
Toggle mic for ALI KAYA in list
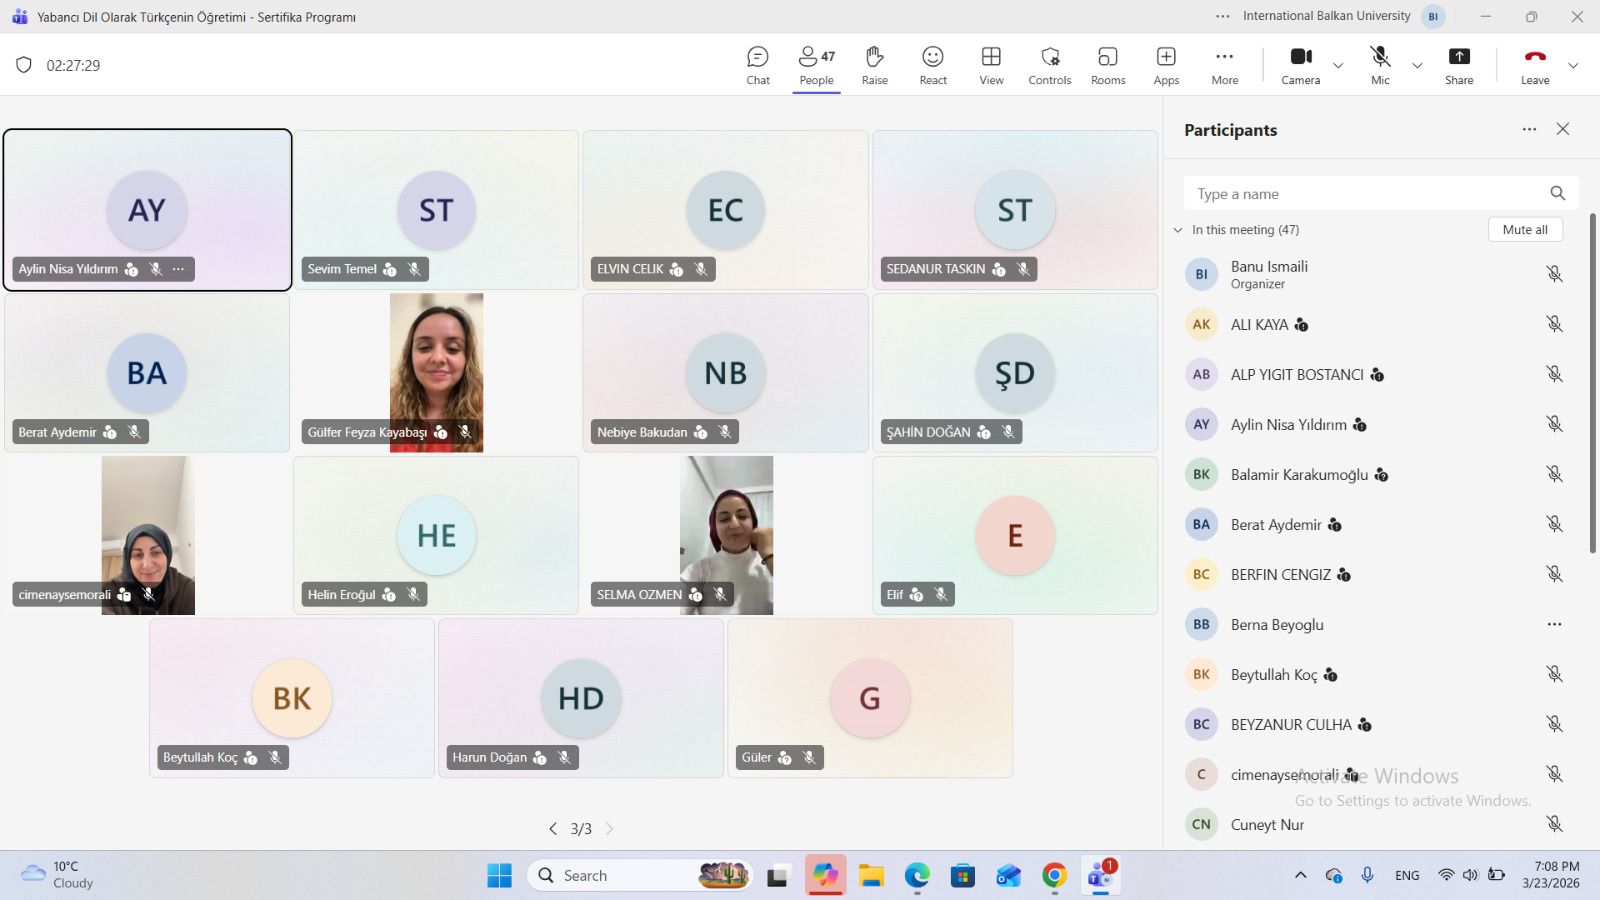[1554, 324]
